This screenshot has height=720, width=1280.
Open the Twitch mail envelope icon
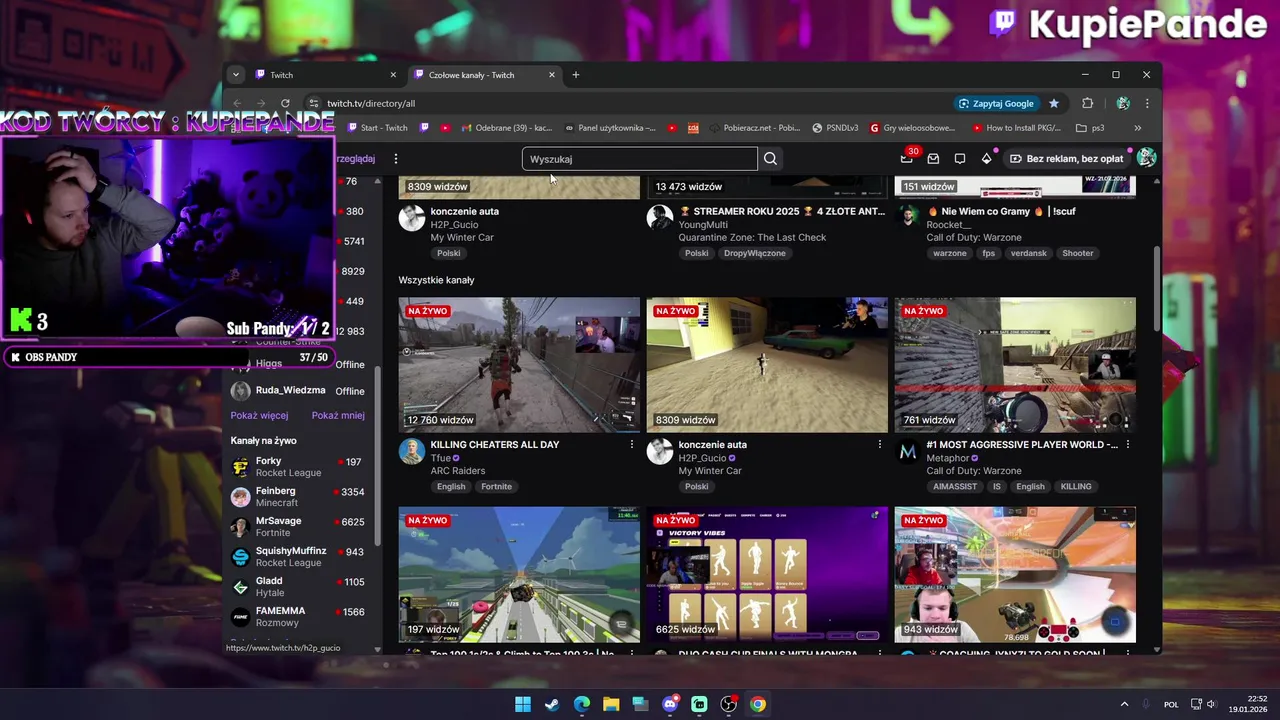(x=933, y=159)
